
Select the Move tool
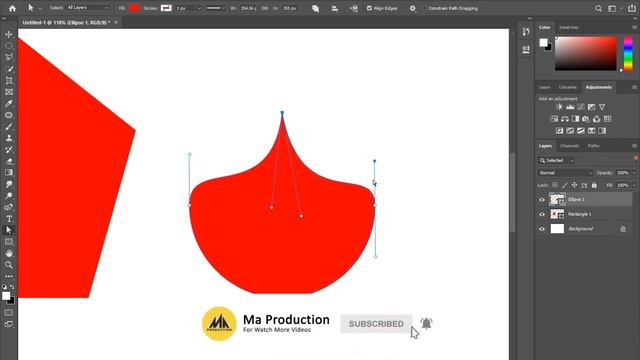pos(9,34)
